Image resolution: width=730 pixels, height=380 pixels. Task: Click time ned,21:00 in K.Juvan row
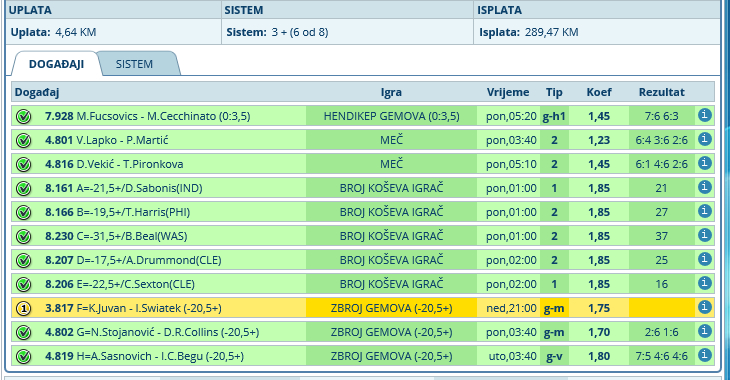[511, 308]
